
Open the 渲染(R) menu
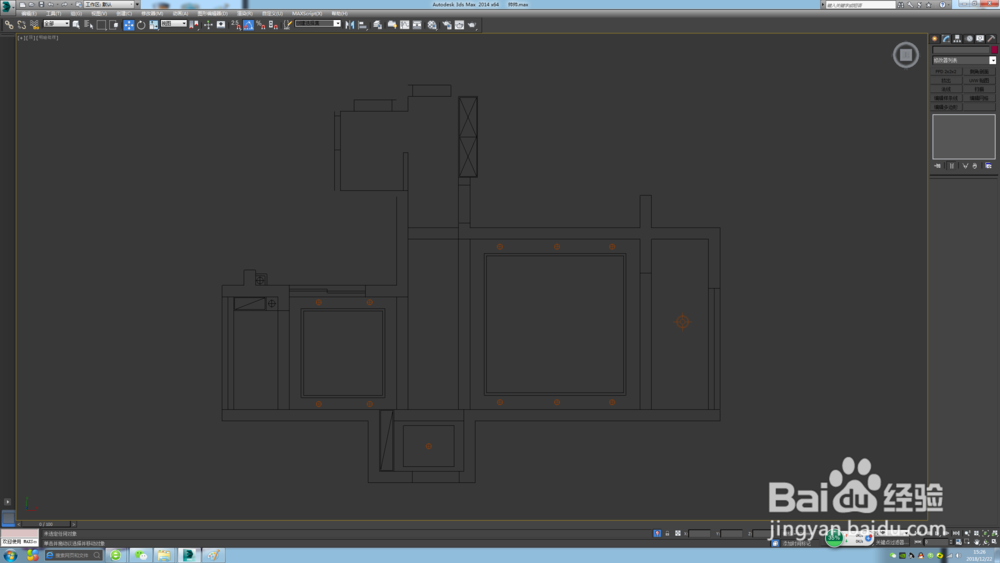click(x=244, y=13)
